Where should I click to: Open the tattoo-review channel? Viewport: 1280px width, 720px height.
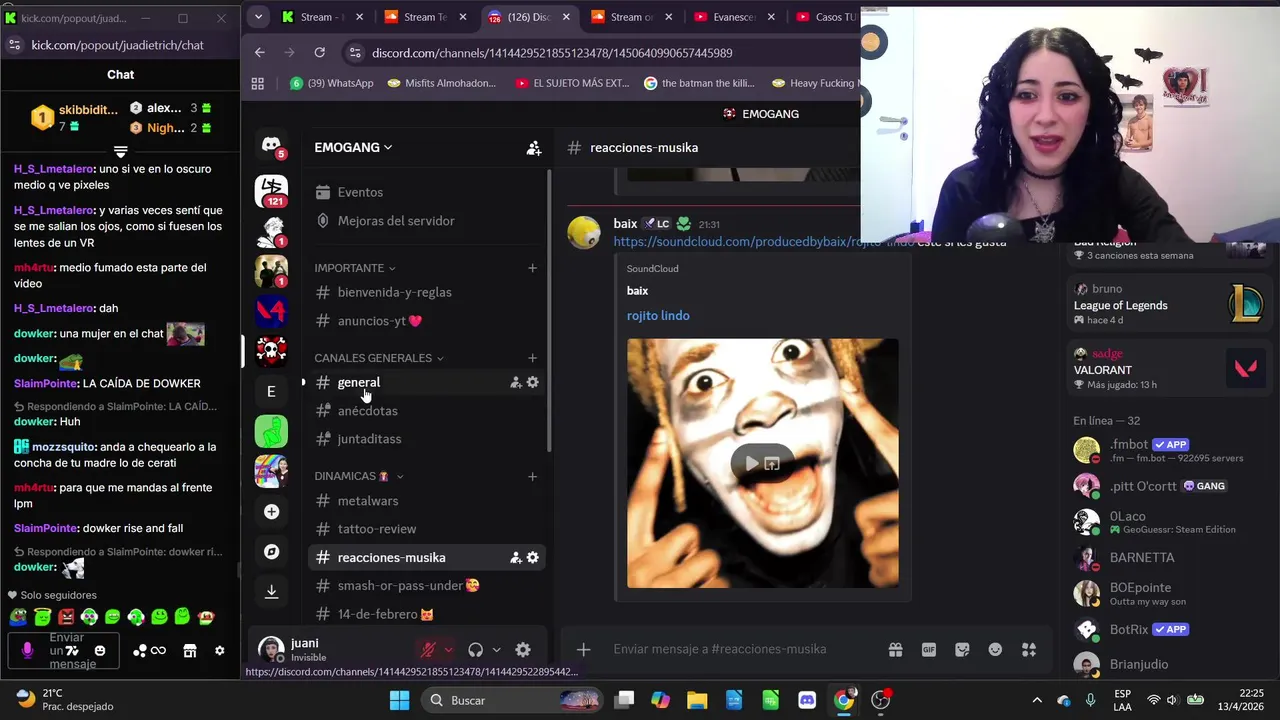[425, 529]
